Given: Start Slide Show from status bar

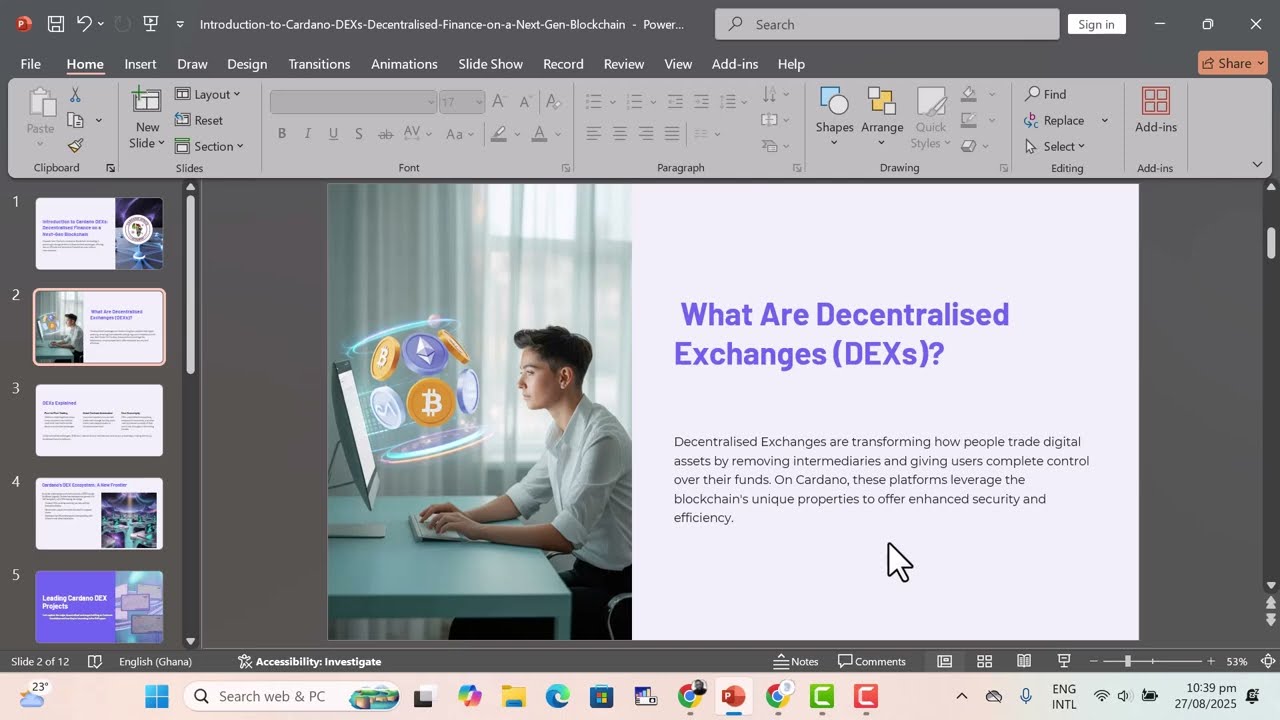Looking at the screenshot, I should (1064, 661).
